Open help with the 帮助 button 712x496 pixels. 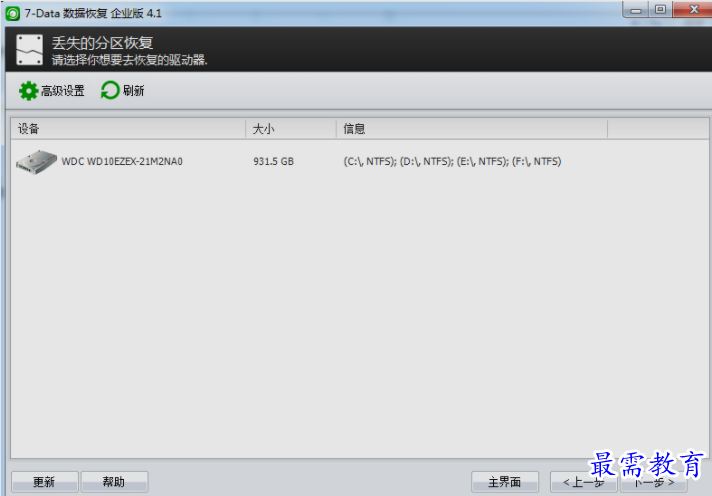(x=114, y=481)
